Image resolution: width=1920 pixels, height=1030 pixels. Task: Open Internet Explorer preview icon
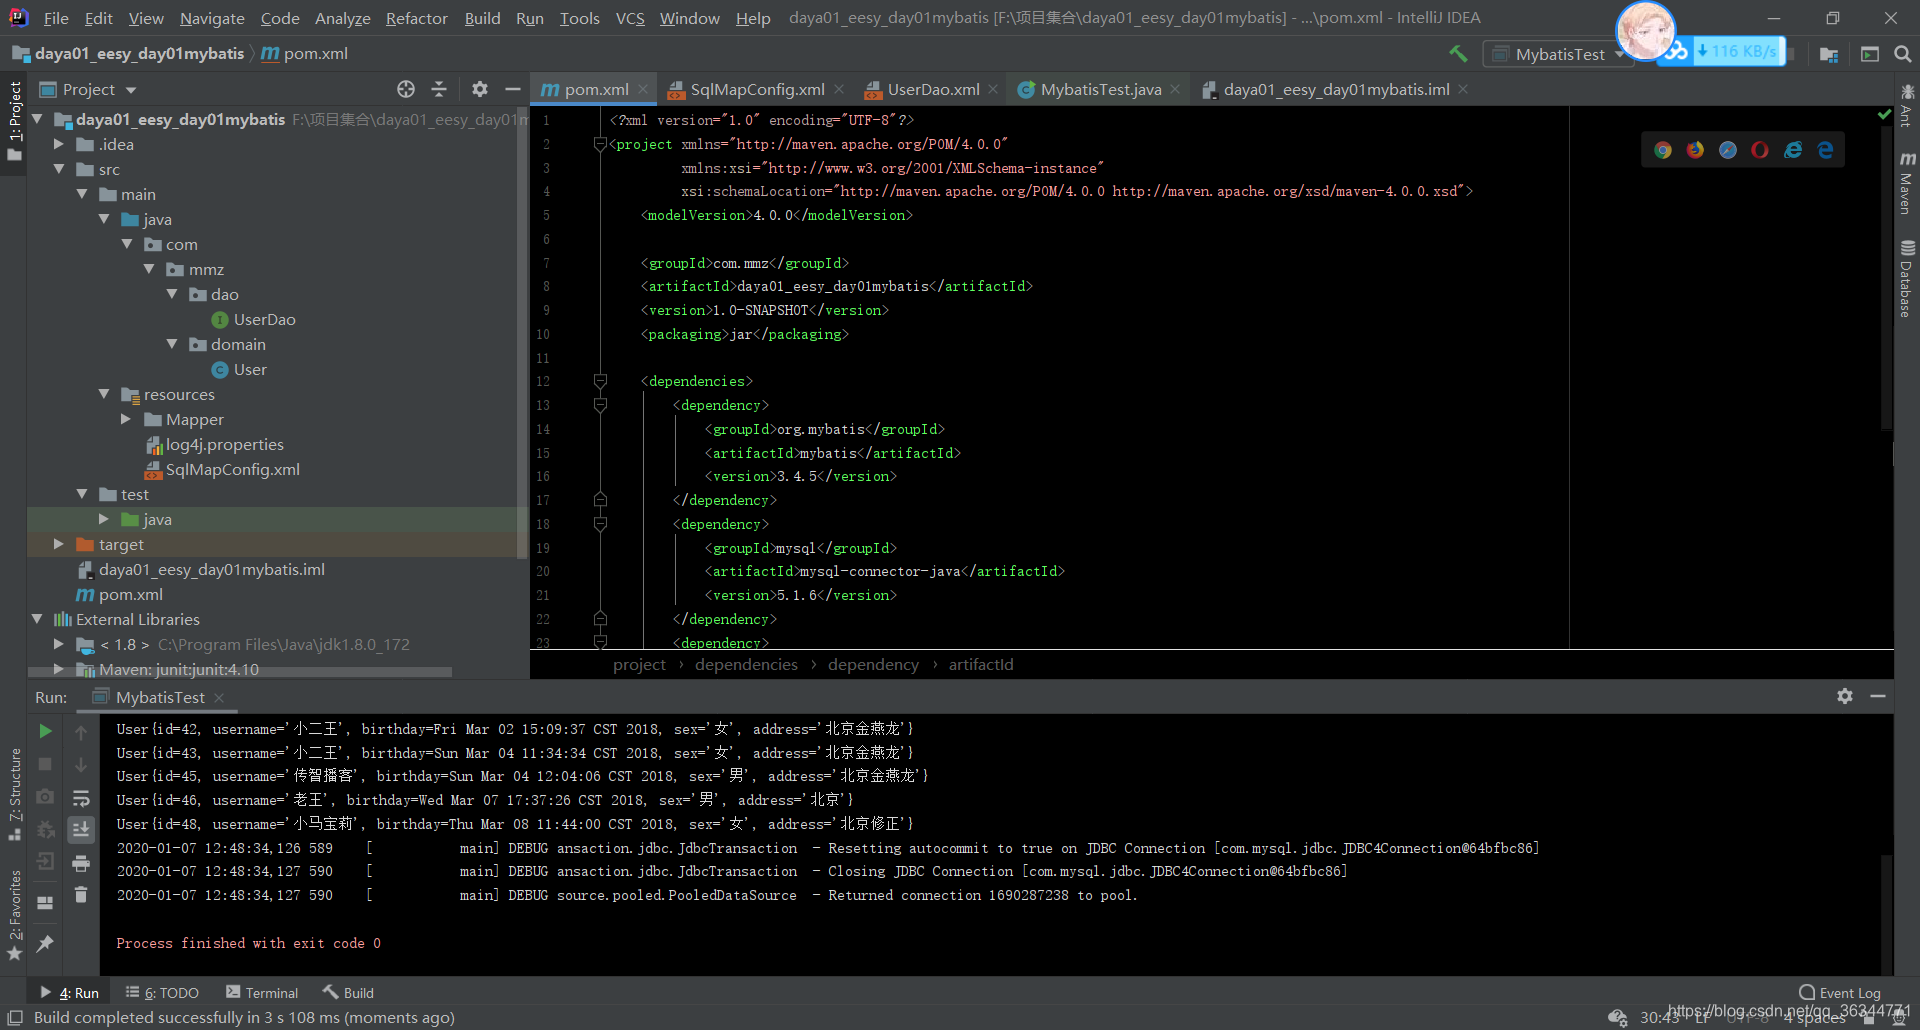point(1793,150)
